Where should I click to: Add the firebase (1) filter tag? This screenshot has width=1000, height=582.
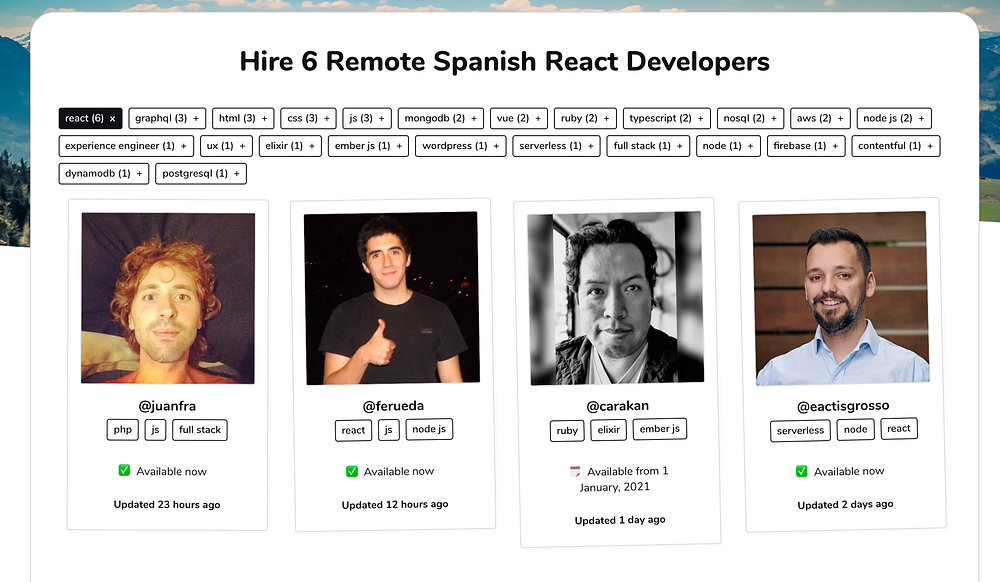[806, 146]
